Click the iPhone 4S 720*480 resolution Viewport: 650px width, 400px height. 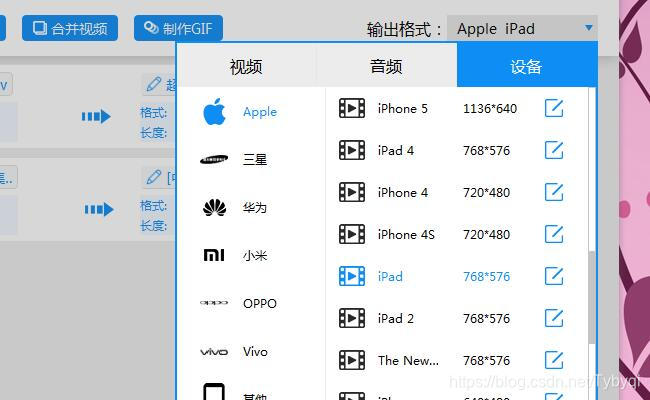click(x=487, y=235)
